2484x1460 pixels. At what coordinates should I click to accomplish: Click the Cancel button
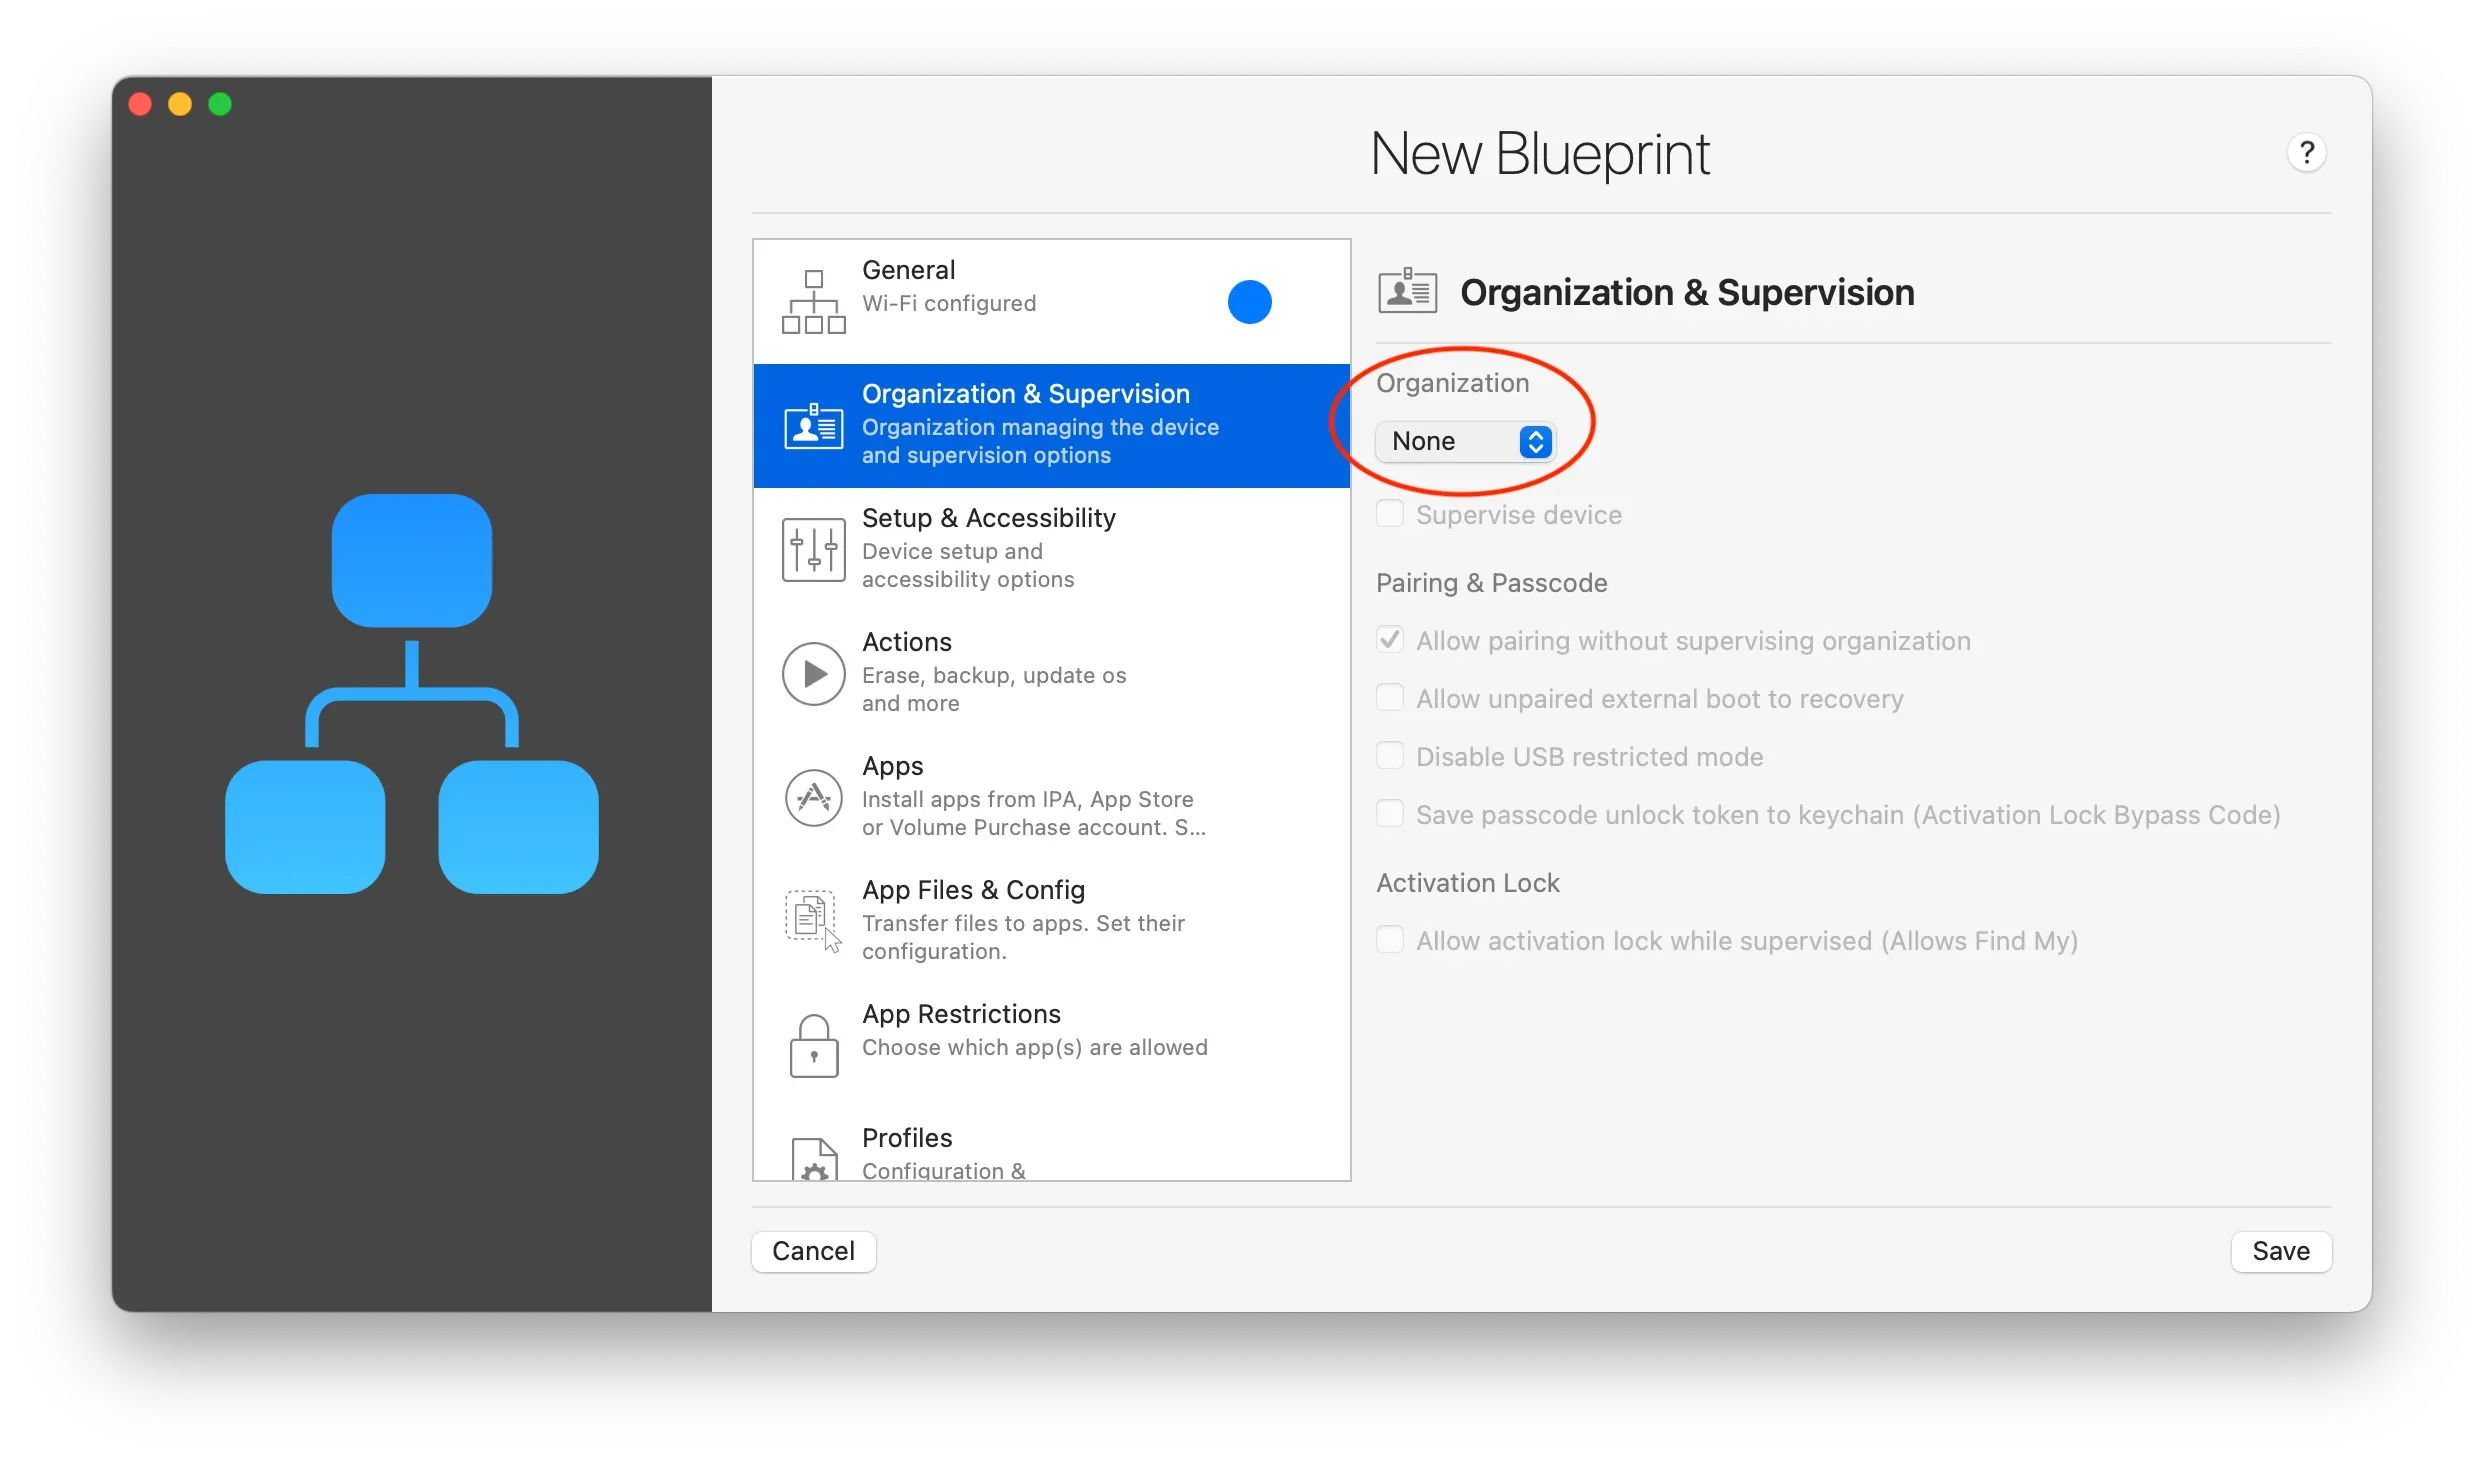(812, 1251)
